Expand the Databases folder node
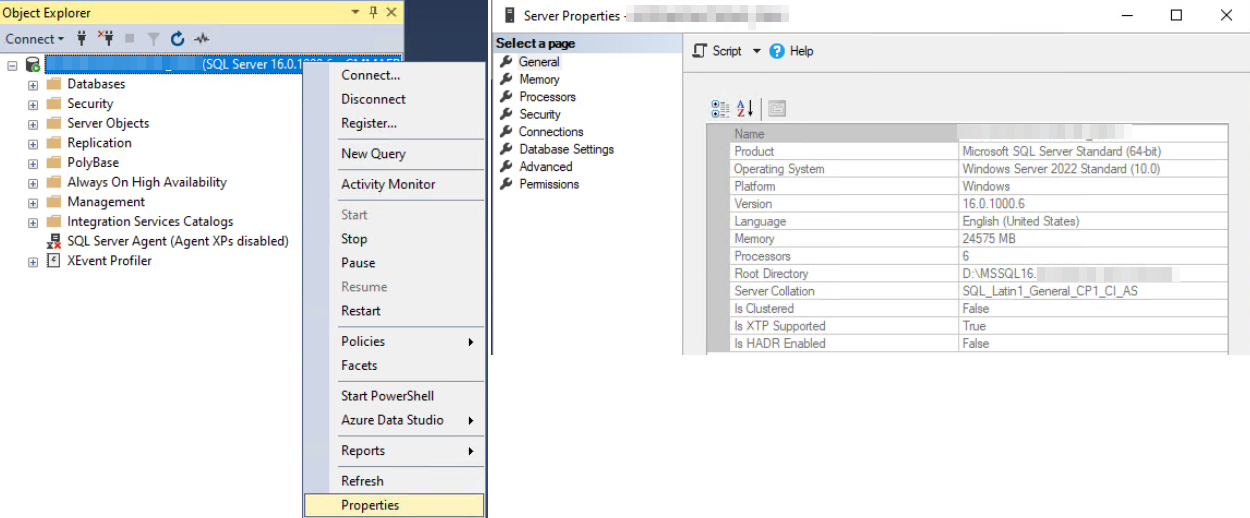 tap(33, 85)
